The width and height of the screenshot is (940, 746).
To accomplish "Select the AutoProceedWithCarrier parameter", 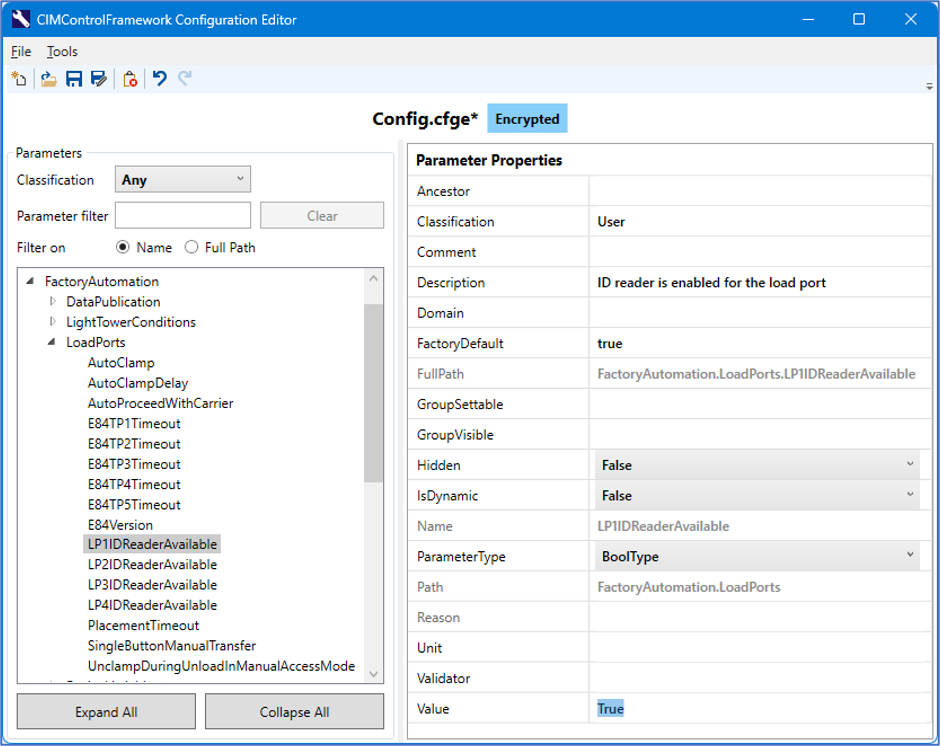I will pyautogui.click(x=161, y=404).
